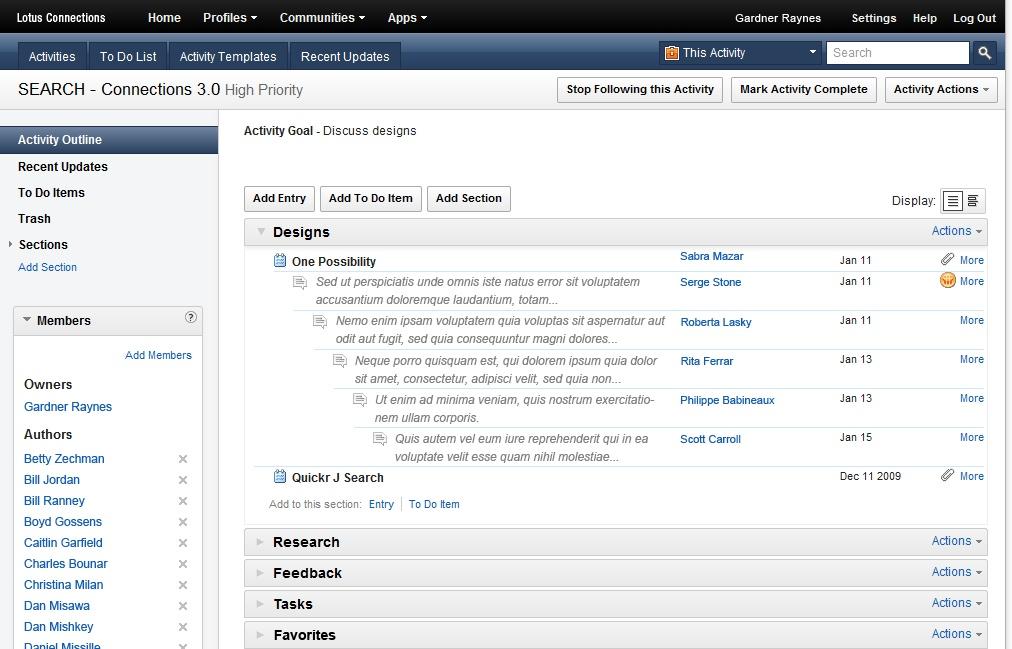This screenshot has height=649, width=1012.
Task: Click the search magnifier icon
Action: coord(984,53)
